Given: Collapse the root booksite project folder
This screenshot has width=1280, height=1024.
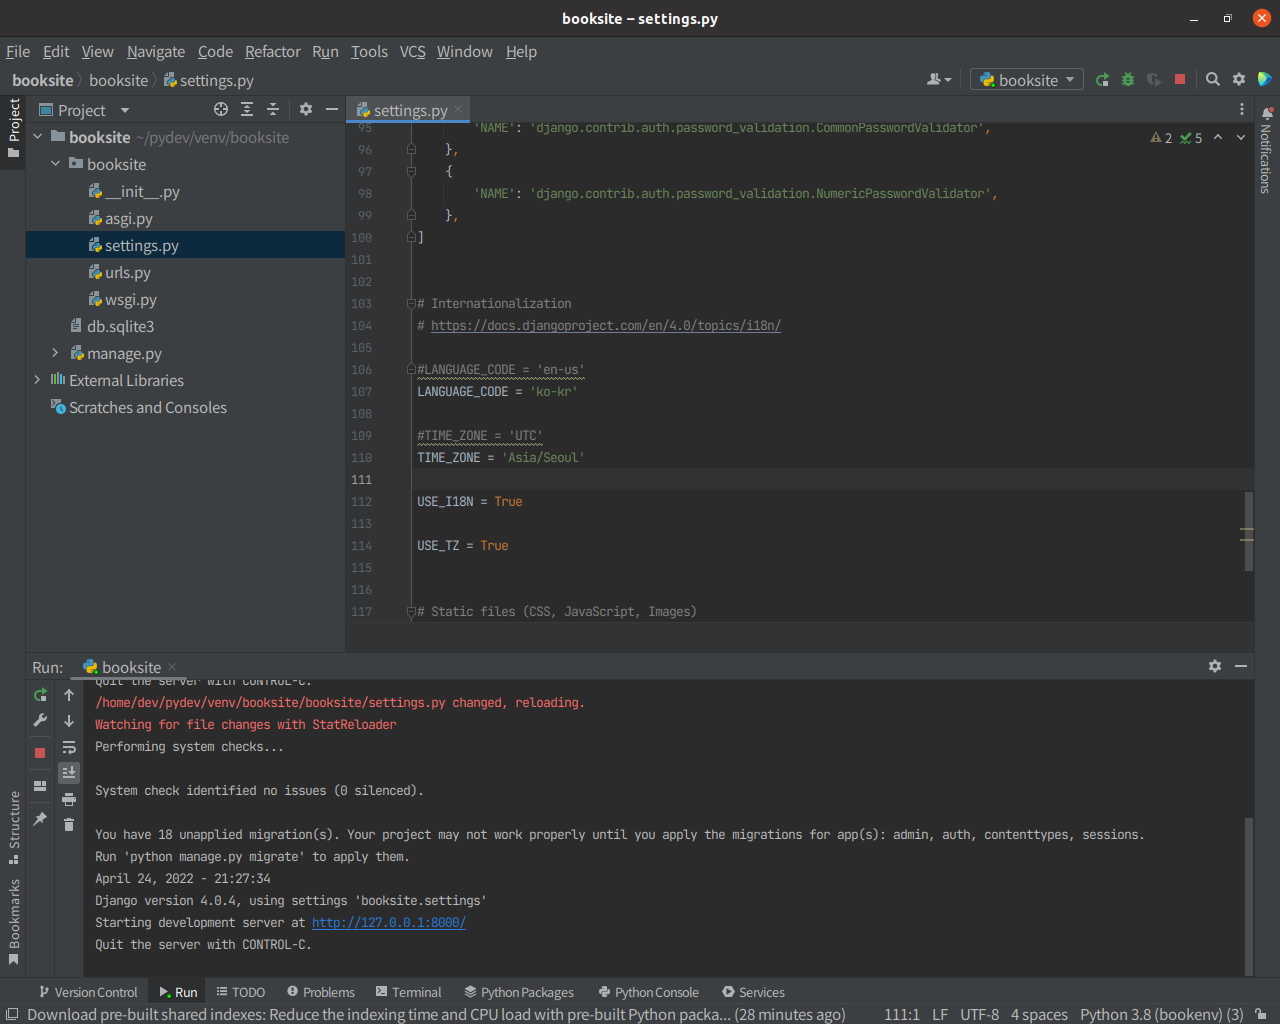Looking at the screenshot, I should [x=38, y=137].
